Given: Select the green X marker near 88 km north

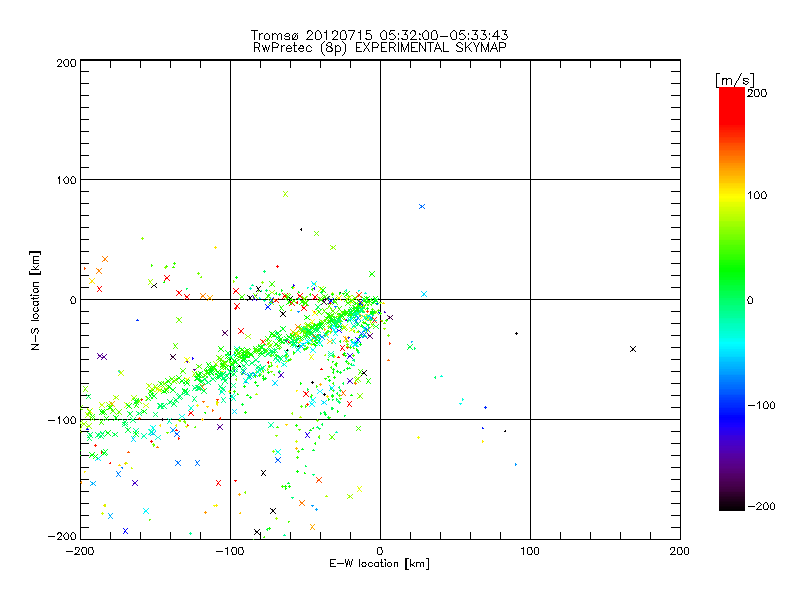Looking at the screenshot, I should (286, 194).
